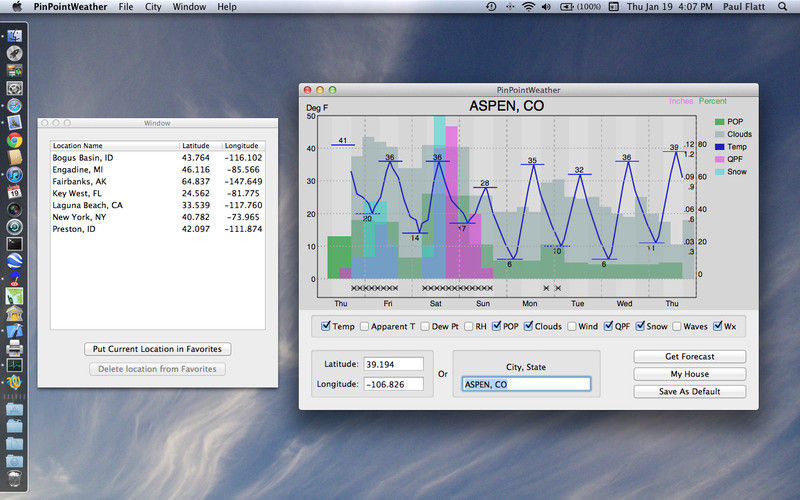Image resolution: width=800 pixels, height=500 pixels.
Task: Click Delete location from Favorites button
Action: (157, 369)
